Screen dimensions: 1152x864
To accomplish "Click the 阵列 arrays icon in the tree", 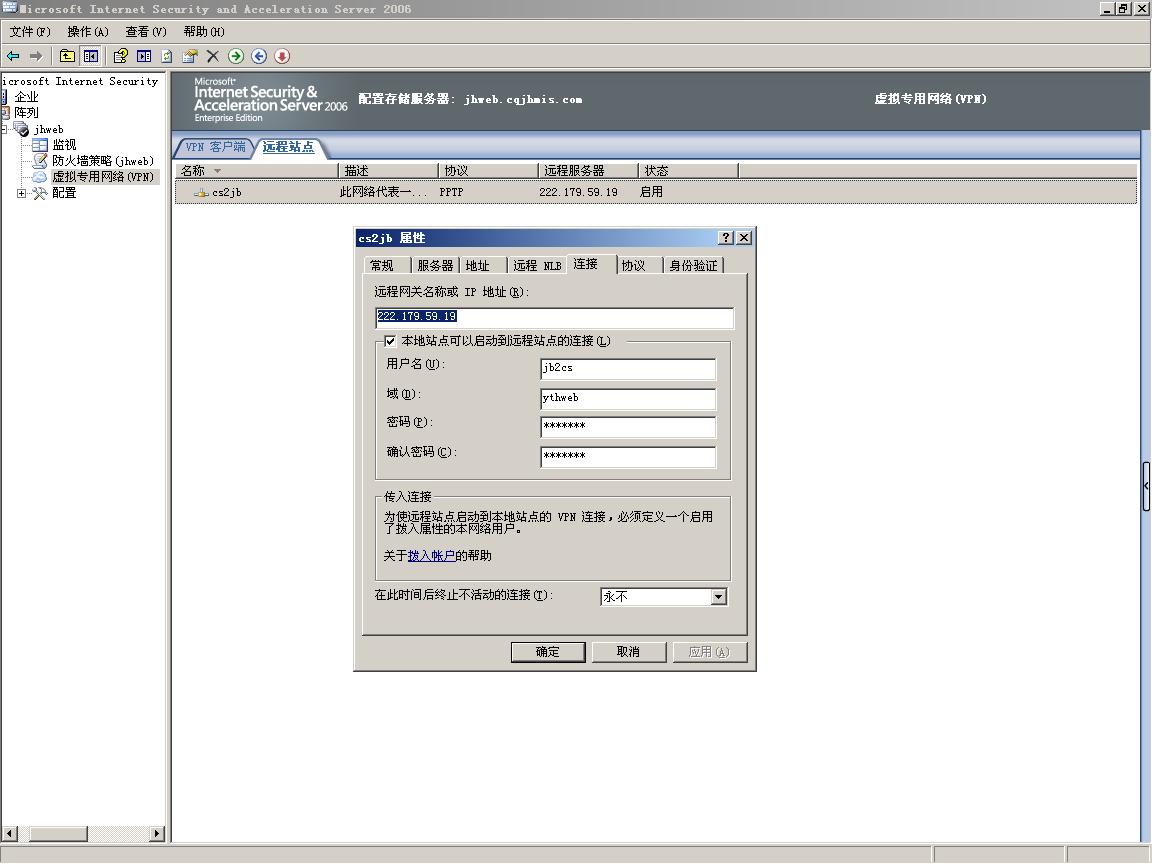I will click(x=4, y=113).
